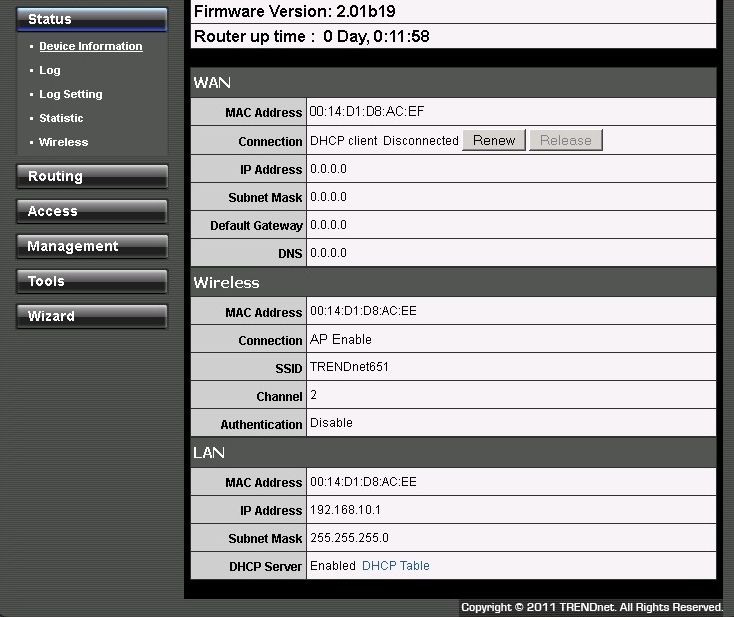The image size is (734, 617).
Task: Open the Log page in sidebar
Action: [50, 70]
